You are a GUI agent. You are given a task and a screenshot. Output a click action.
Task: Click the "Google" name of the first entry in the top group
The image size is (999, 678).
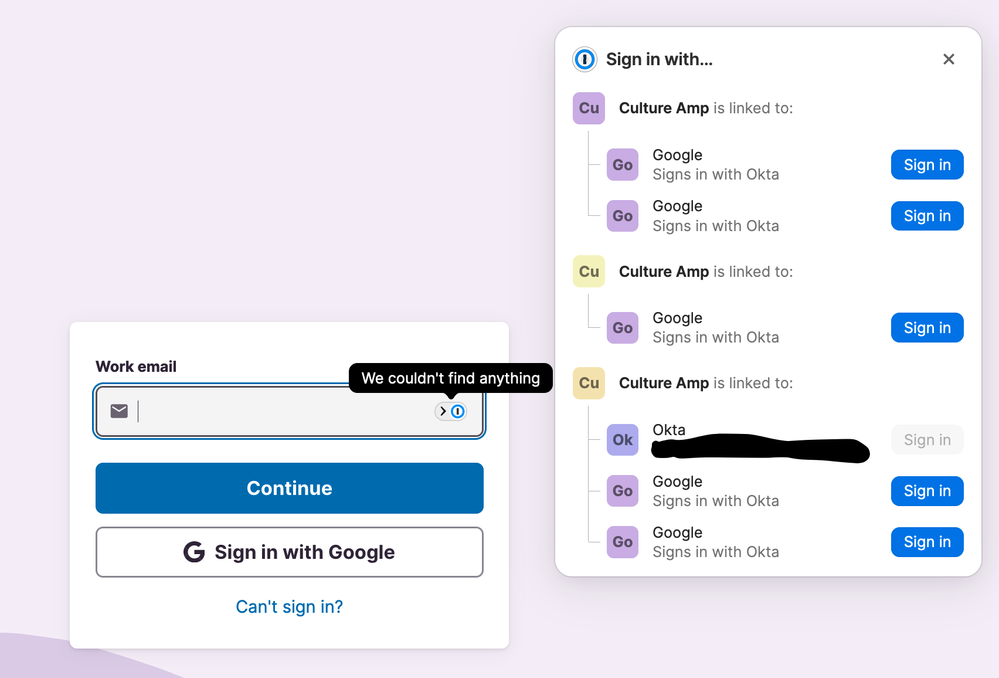[677, 155]
